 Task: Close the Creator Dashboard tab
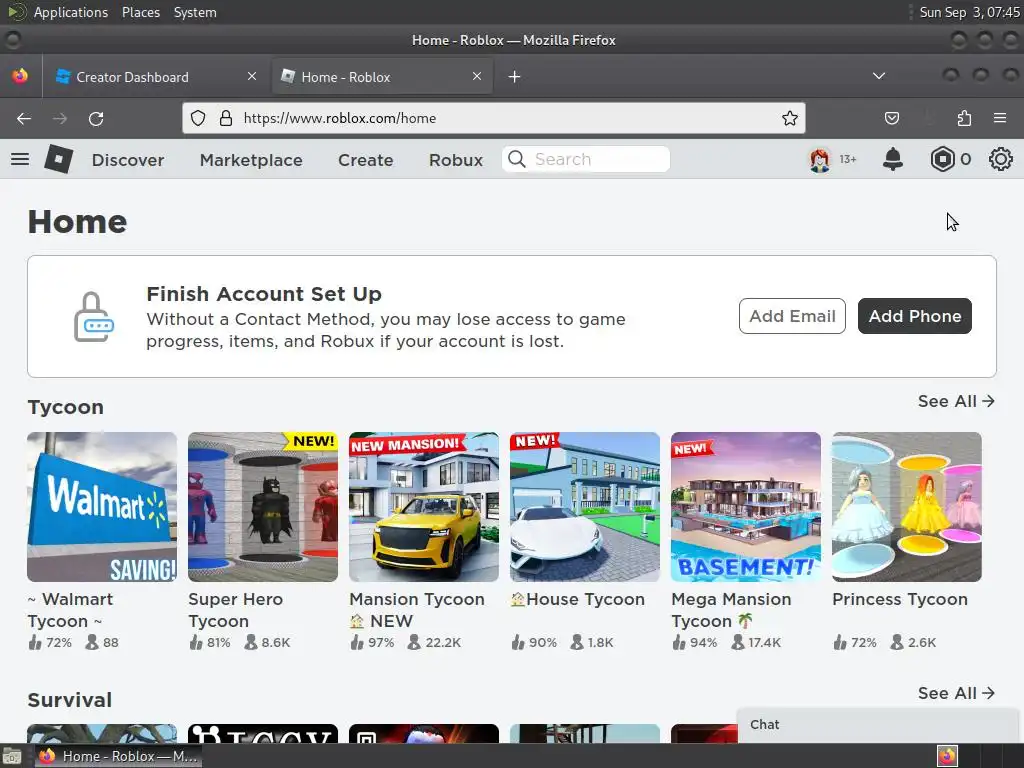[x=252, y=76]
